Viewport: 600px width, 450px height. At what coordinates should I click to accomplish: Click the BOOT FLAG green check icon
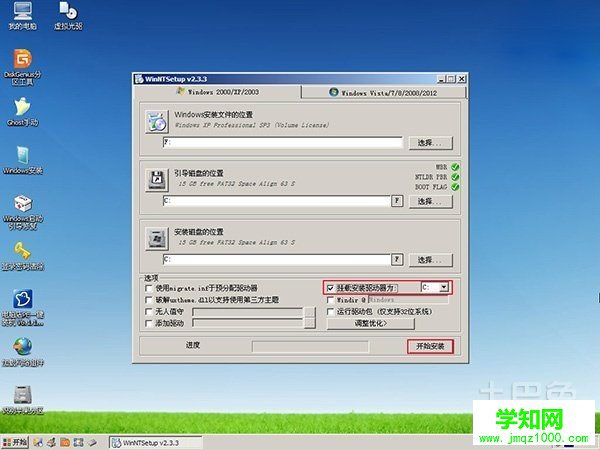455,187
